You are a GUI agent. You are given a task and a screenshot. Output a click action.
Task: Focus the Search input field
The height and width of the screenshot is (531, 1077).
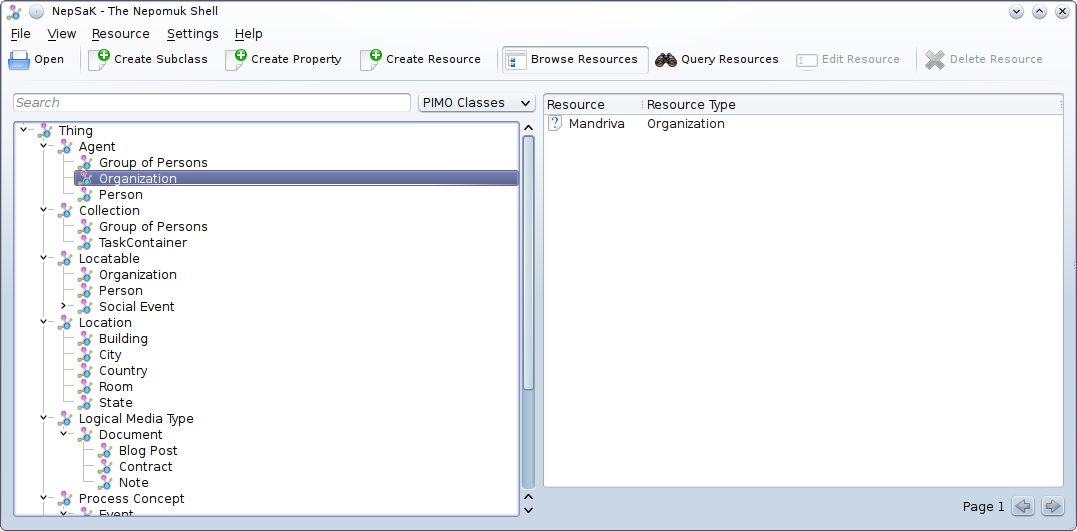pos(212,102)
